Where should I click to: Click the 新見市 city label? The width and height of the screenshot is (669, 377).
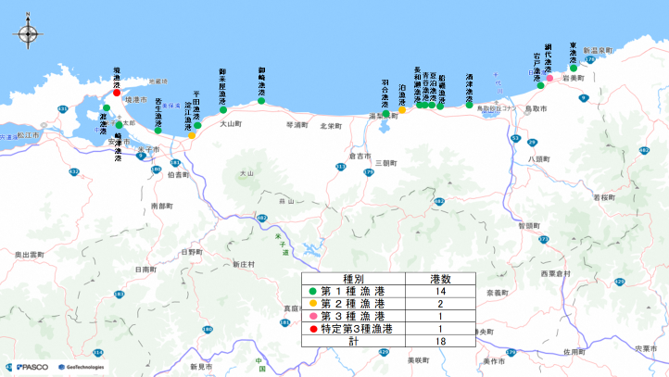tap(201, 366)
